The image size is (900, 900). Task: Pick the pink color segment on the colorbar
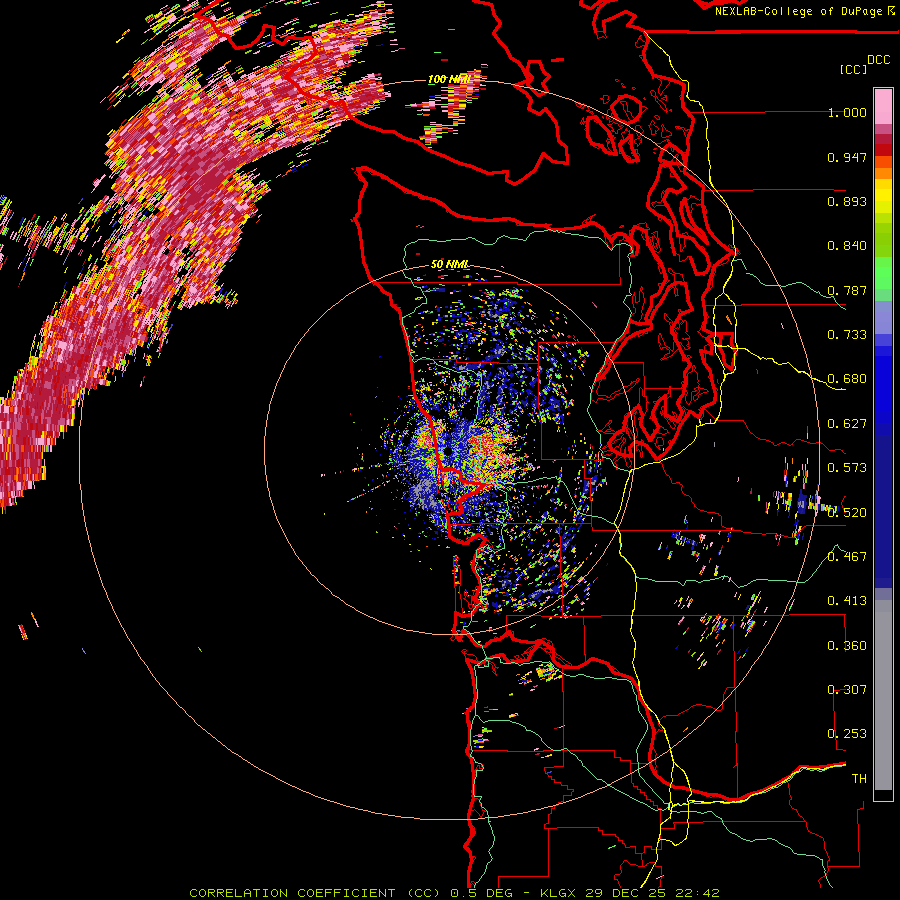[883, 106]
